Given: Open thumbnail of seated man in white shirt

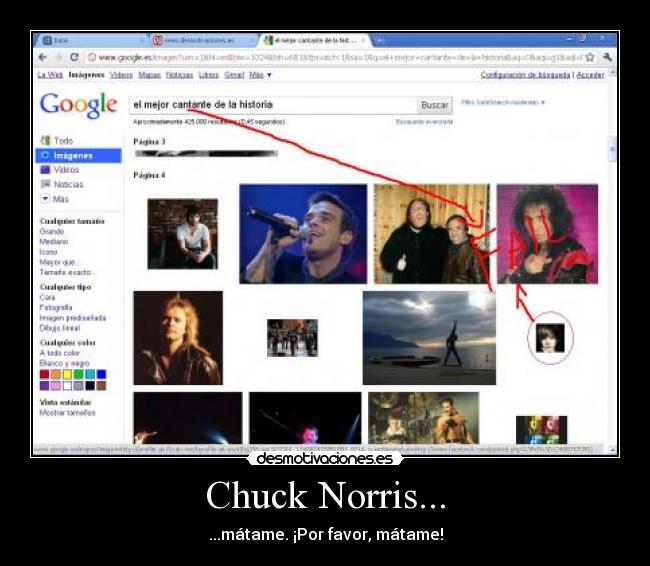Looking at the screenshot, I should (183, 234).
